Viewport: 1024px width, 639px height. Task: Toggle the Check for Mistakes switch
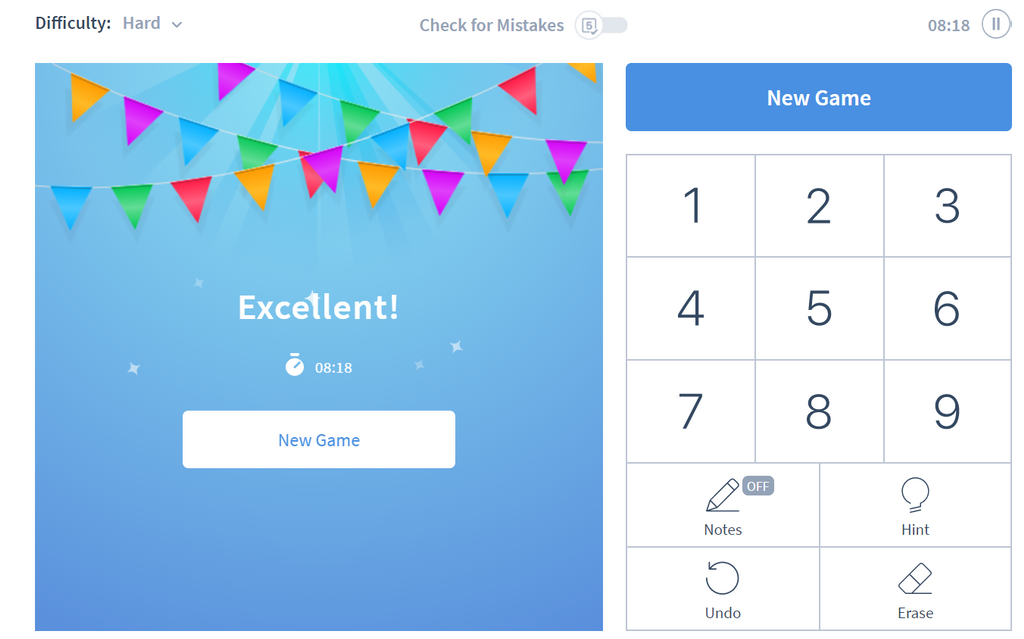[603, 25]
